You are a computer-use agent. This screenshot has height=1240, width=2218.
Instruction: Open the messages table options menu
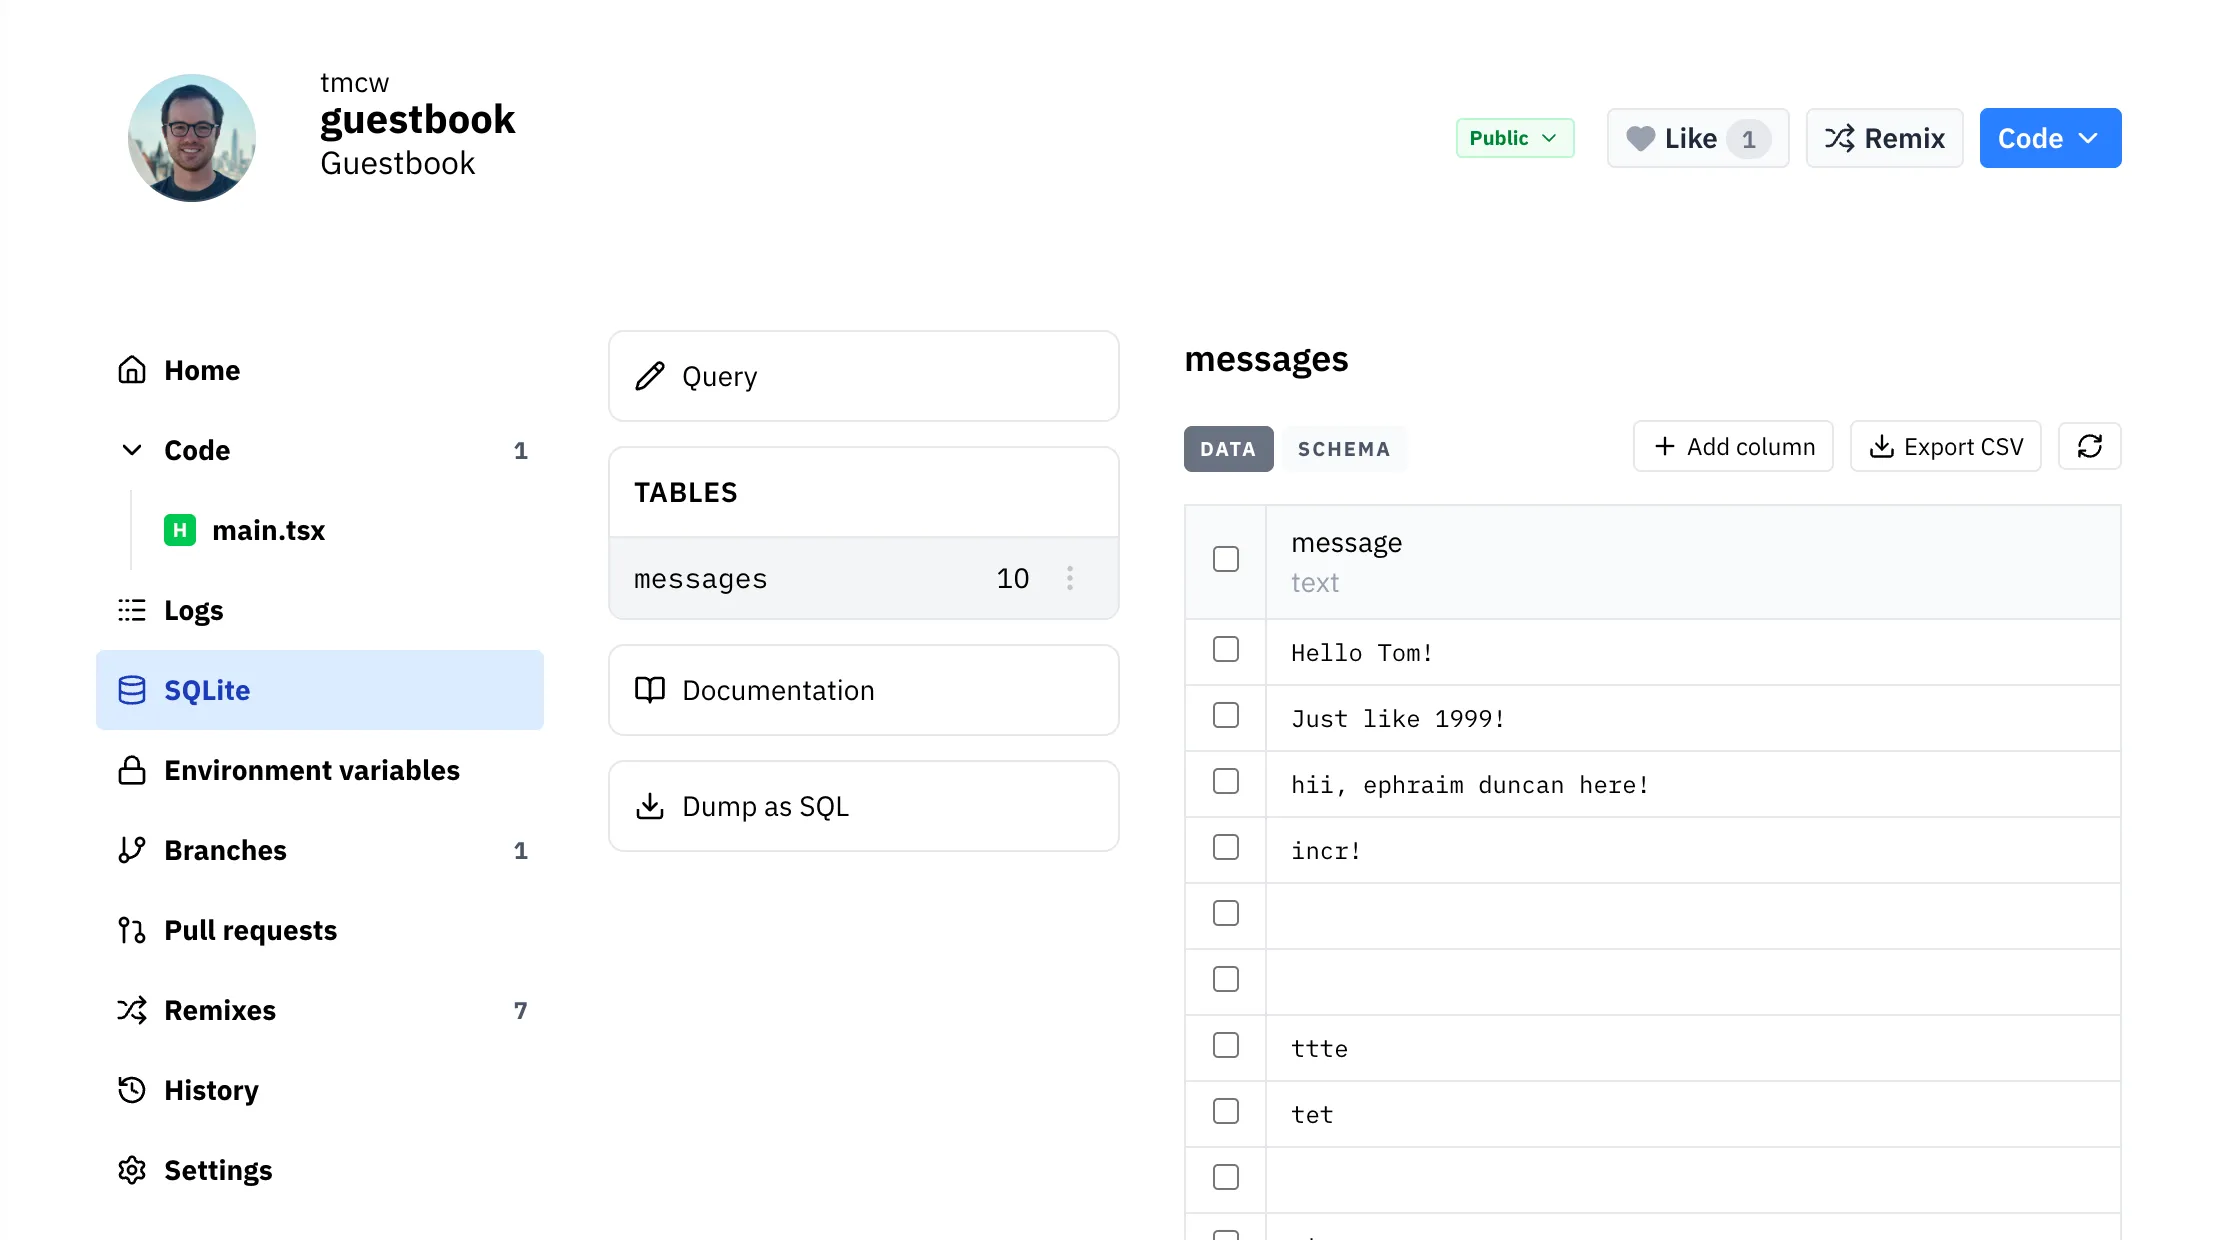click(1069, 578)
